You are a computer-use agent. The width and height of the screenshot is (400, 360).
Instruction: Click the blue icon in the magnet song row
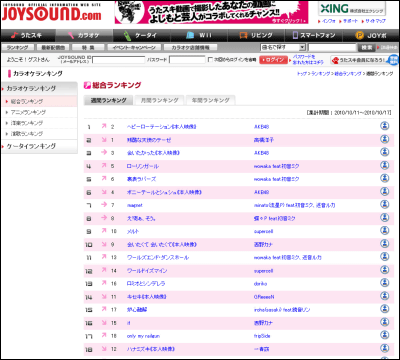click(385, 204)
